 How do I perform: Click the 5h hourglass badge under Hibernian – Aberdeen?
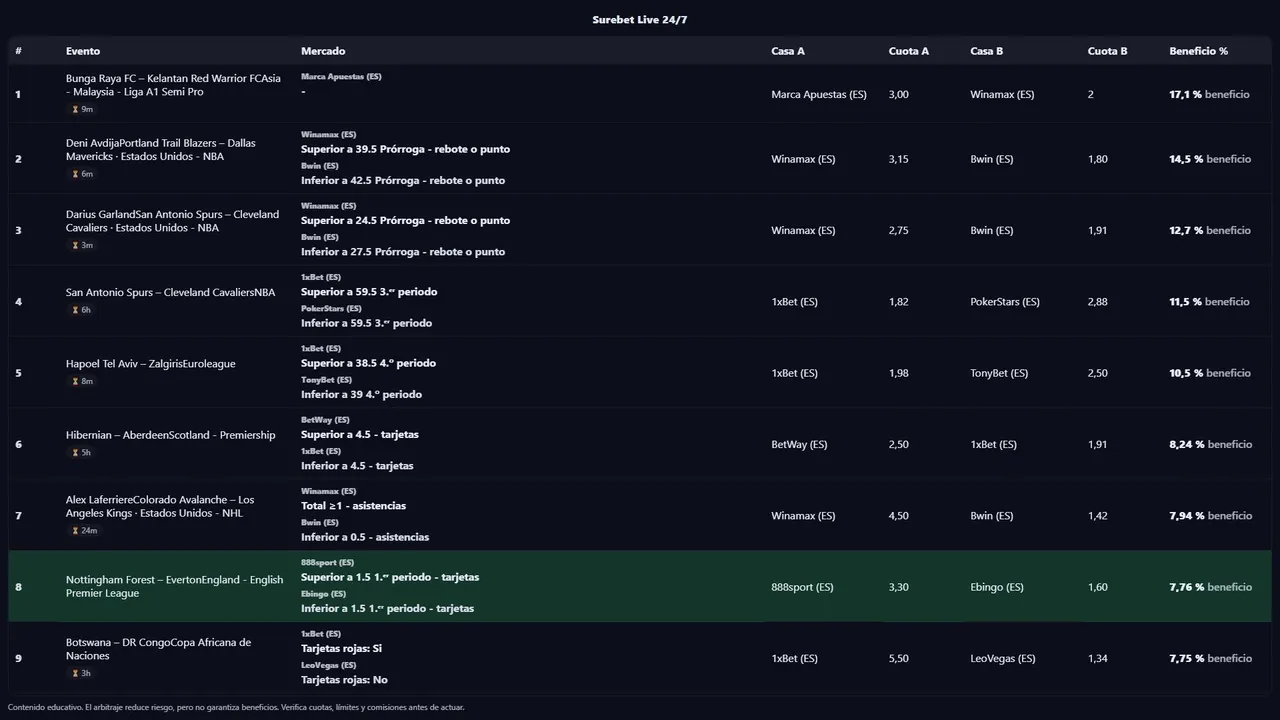tap(81, 452)
